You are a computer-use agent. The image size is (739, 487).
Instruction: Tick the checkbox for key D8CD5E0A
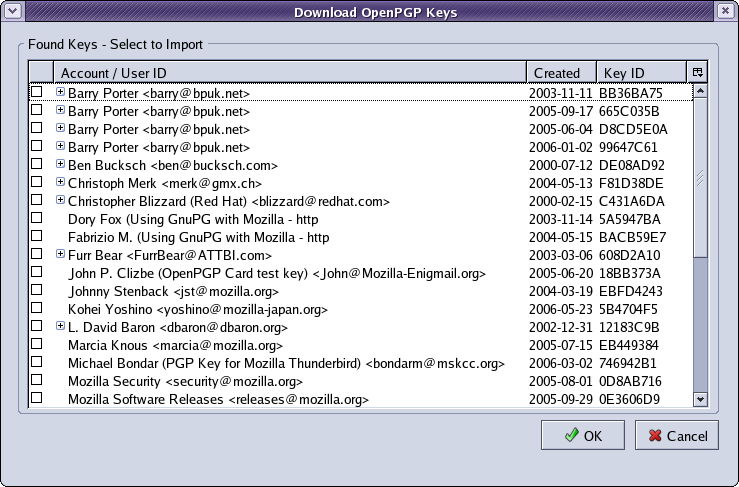36,128
